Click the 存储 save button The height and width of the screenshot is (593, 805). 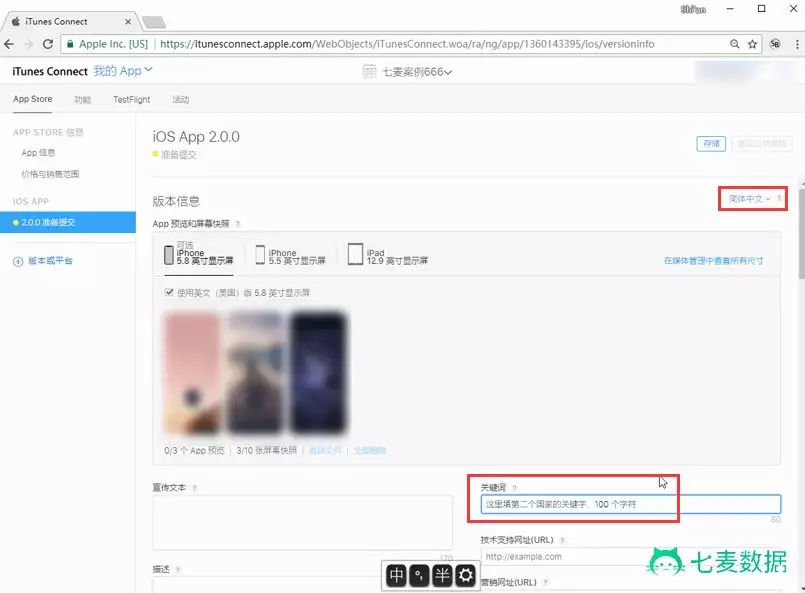tap(710, 144)
